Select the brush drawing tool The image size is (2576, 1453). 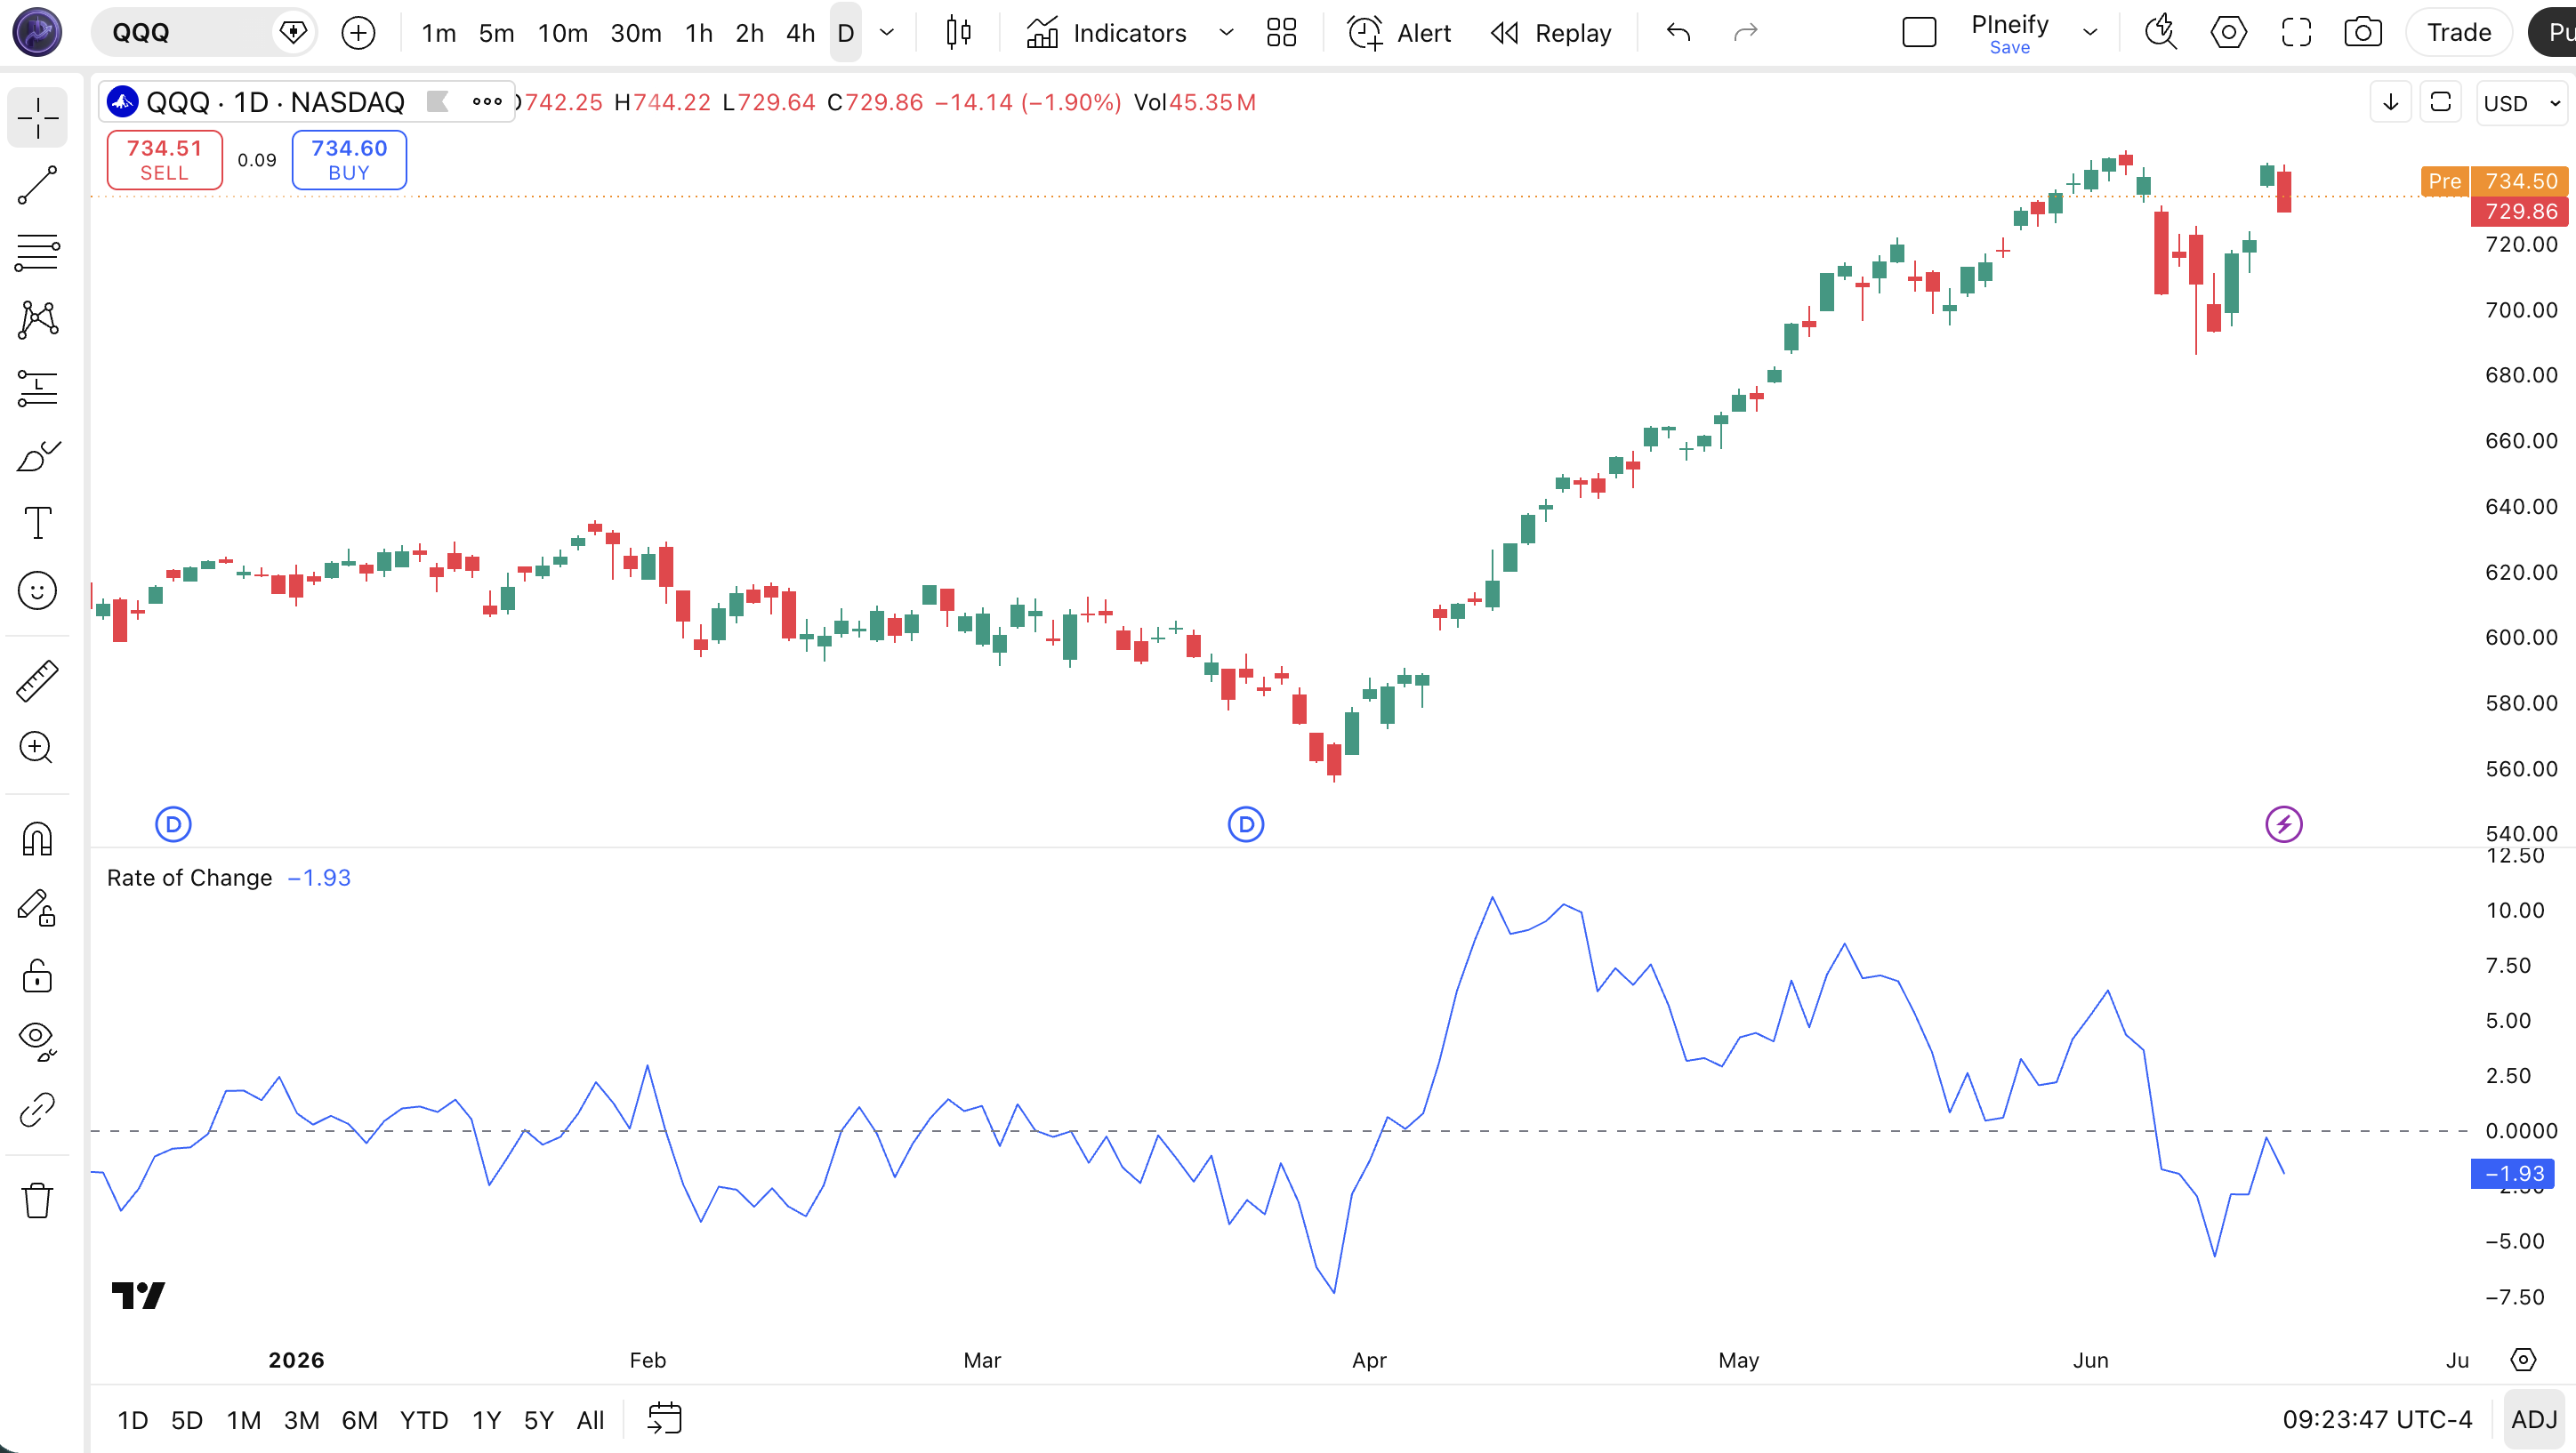click(x=37, y=455)
